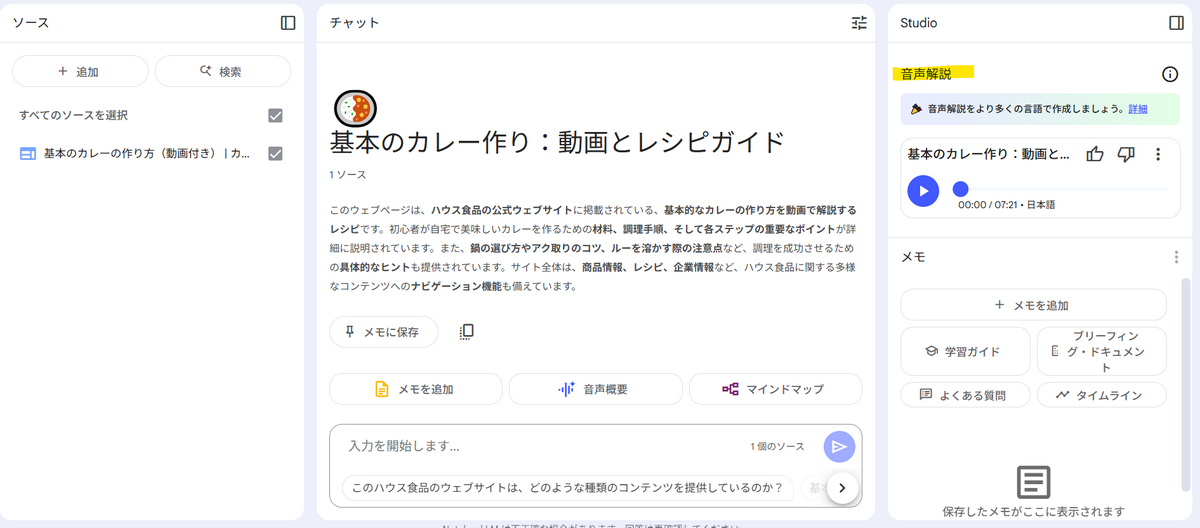The width and height of the screenshot is (1200, 528).
Task: Click the suggested question about ハウス食品 website
Action: coord(567,488)
